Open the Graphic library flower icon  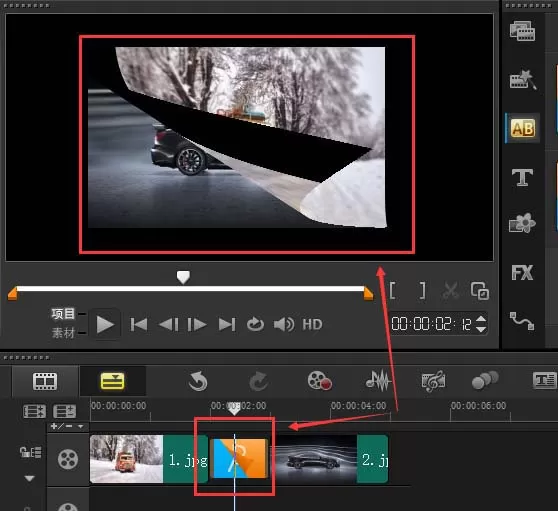coord(522,223)
